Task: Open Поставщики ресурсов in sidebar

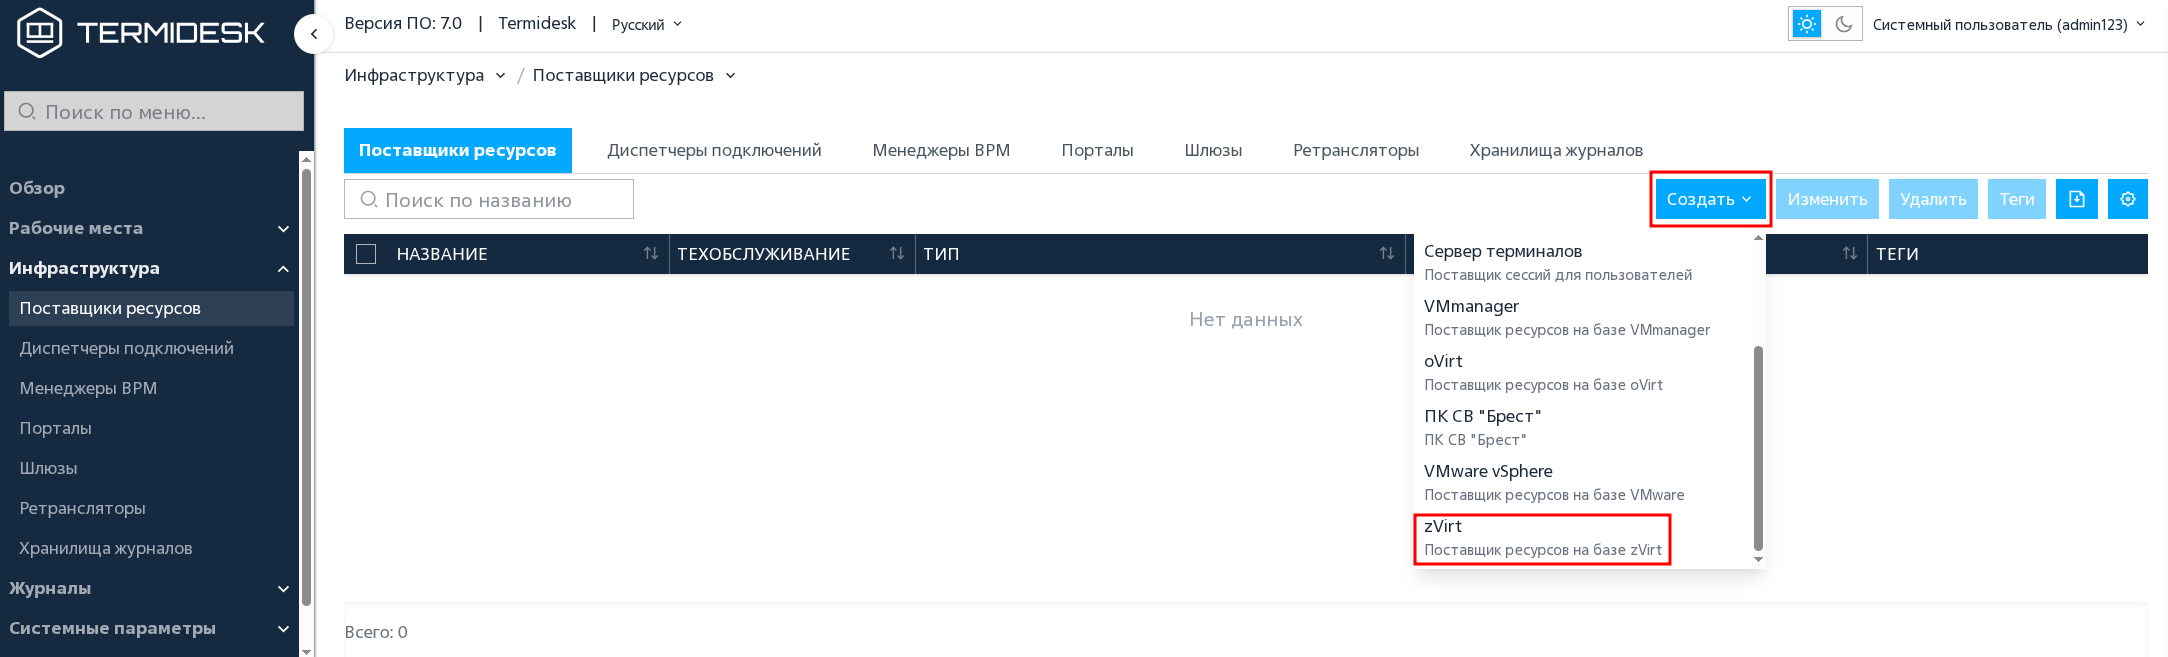Action: coord(151,308)
